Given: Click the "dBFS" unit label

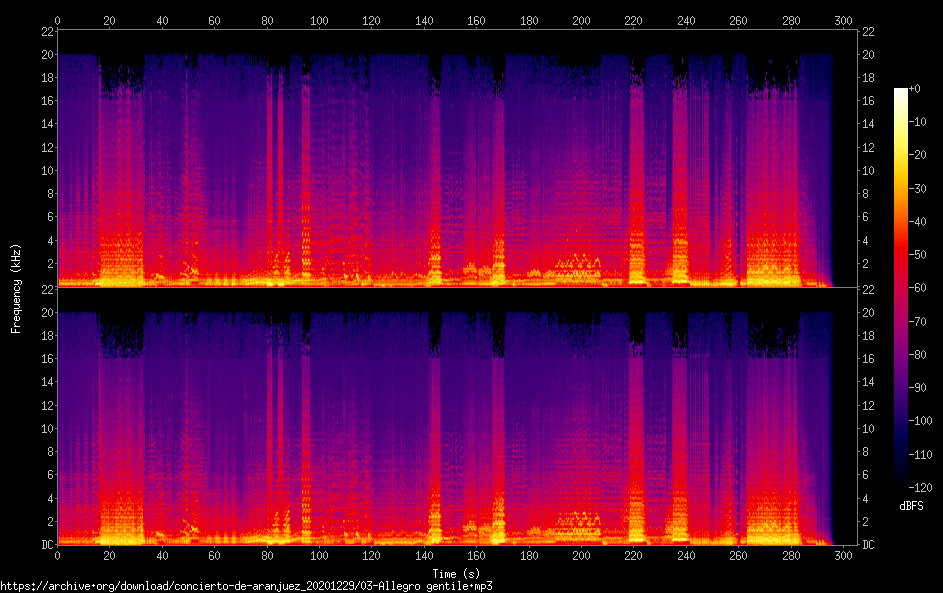Looking at the screenshot, I should [x=911, y=506].
